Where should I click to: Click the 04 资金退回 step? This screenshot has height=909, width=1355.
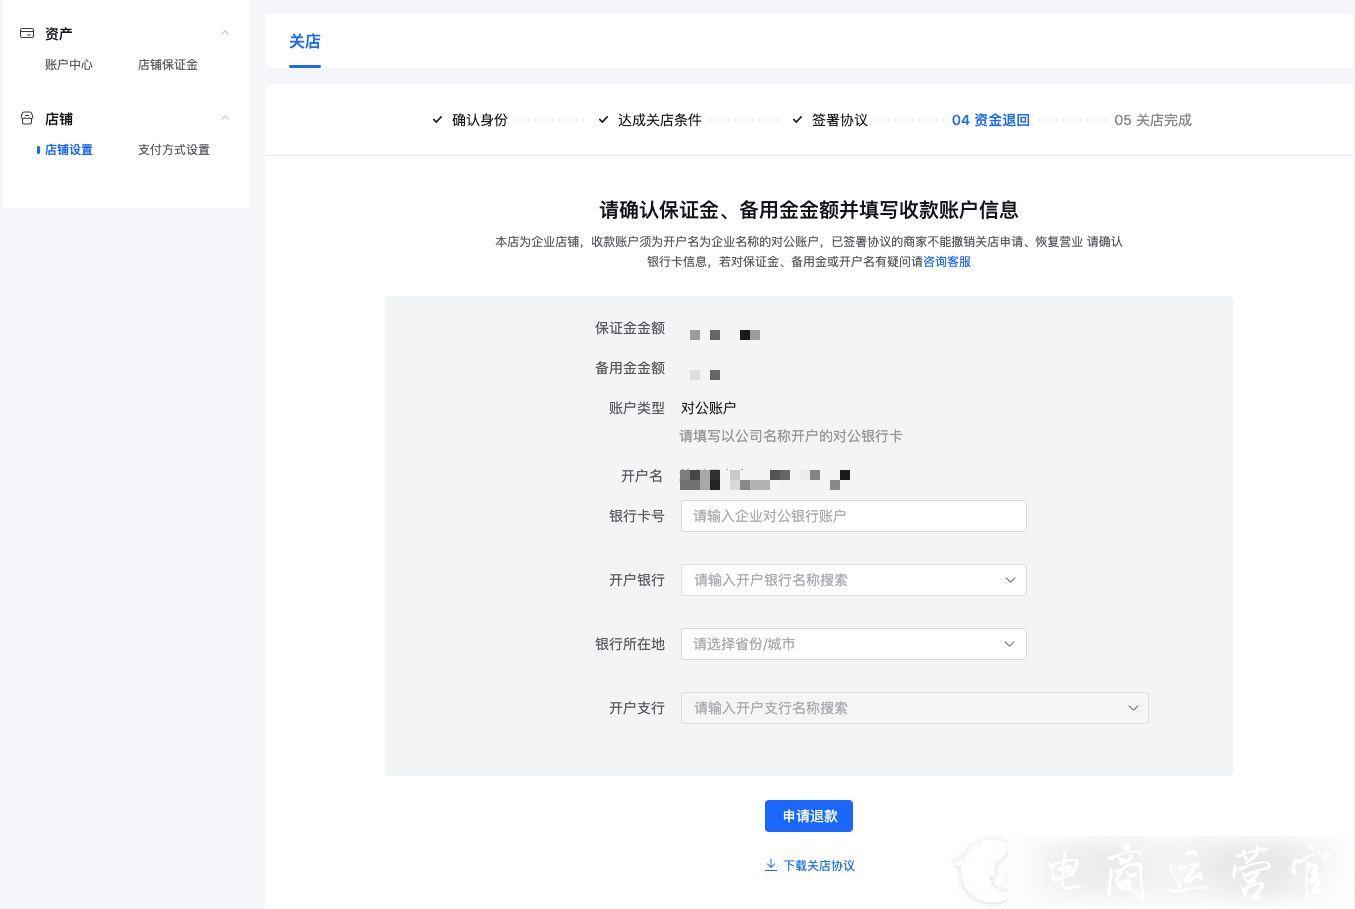pos(991,120)
